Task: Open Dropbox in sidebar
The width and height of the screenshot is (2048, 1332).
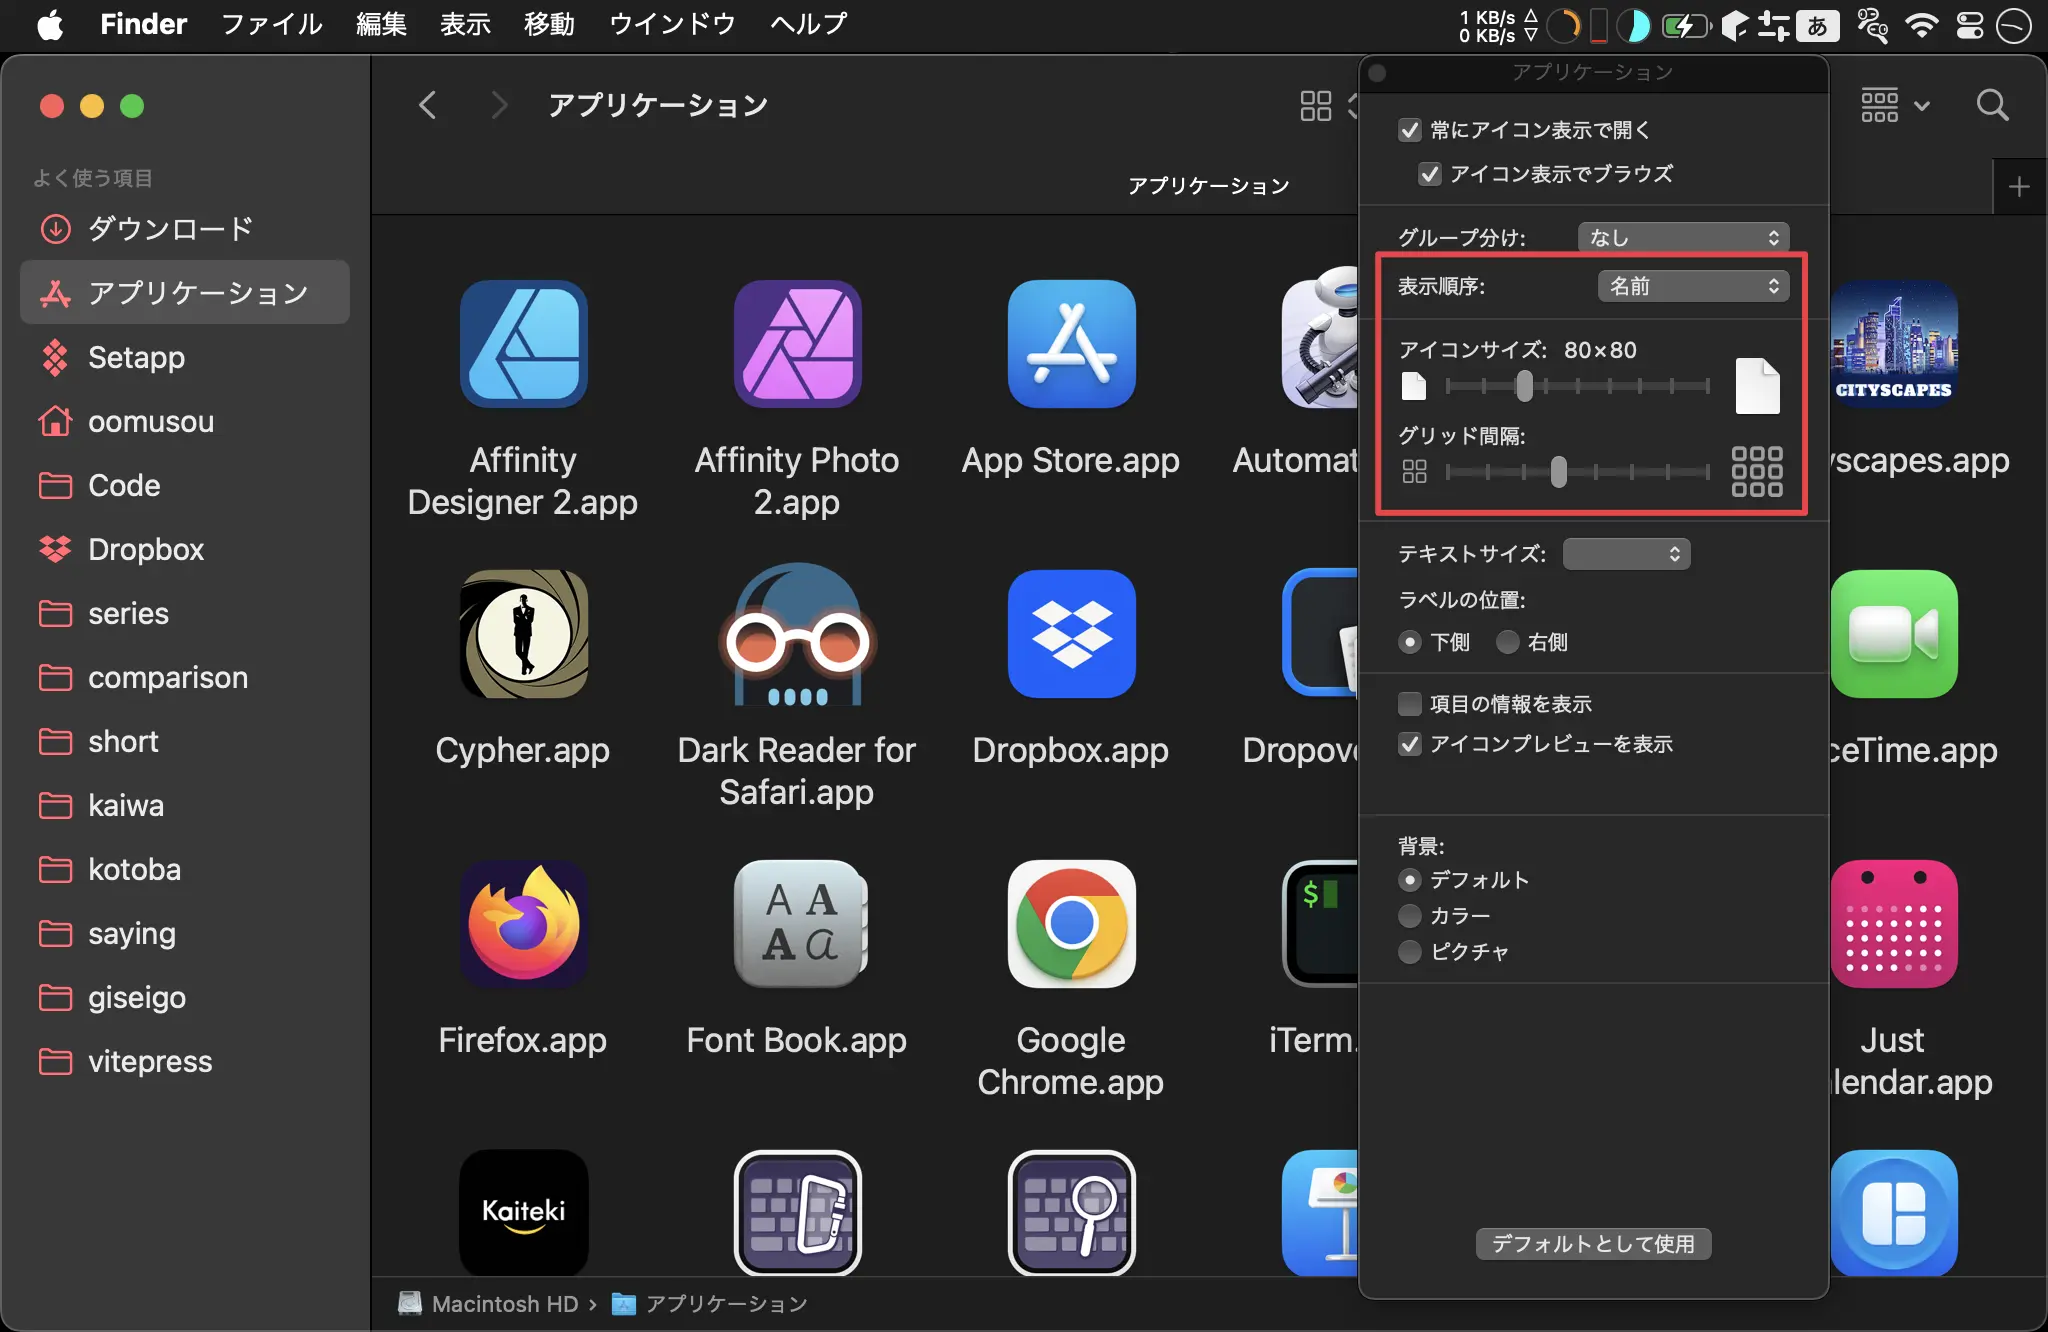Action: (185, 549)
